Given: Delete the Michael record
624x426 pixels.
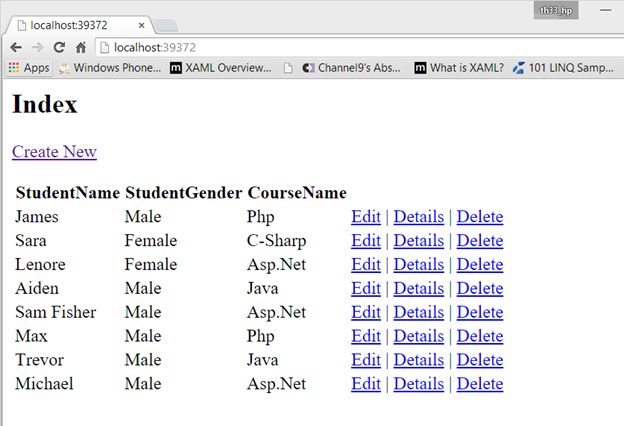Looking at the screenshot, I should (x=480, y=384).
